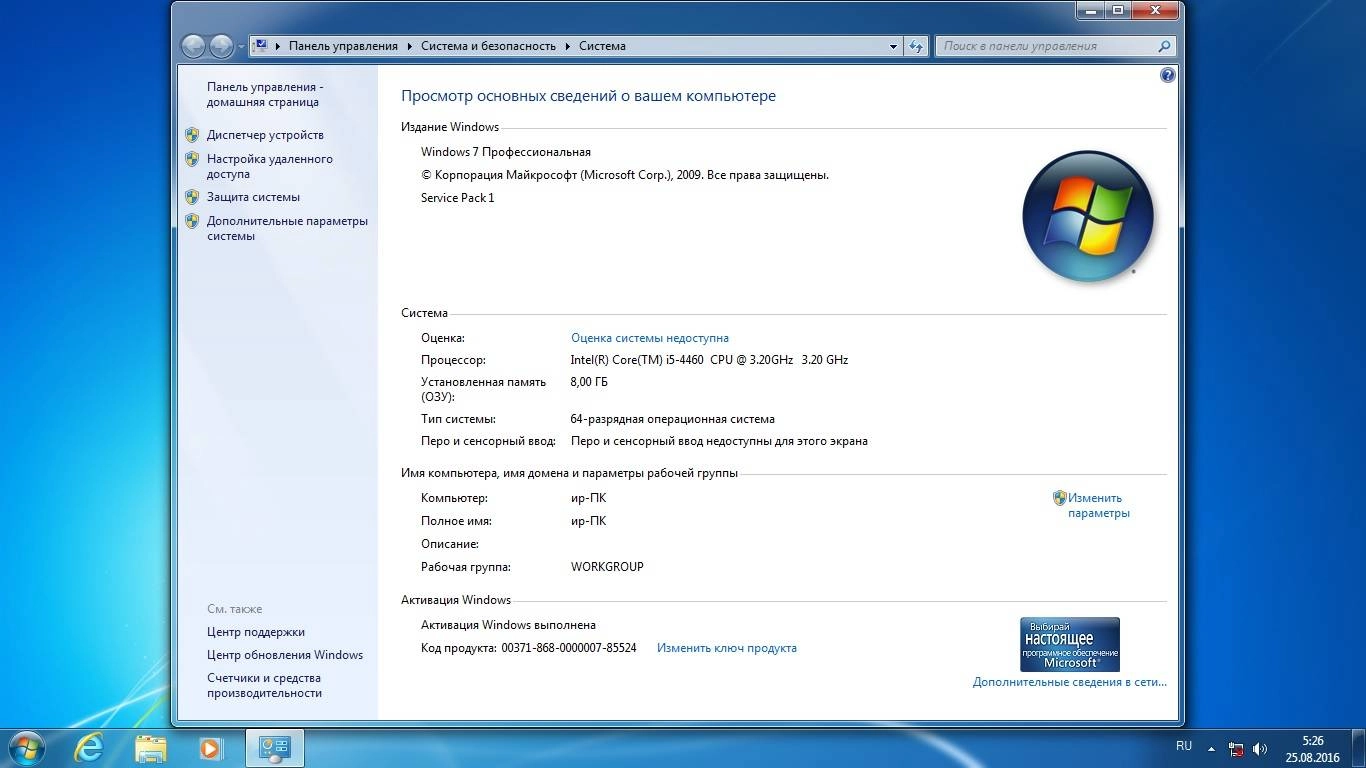Image resolution: width=1366 pixels, height=768 pixels.
Task: Click Изменить параметры link
Action: pos(1098,505)
